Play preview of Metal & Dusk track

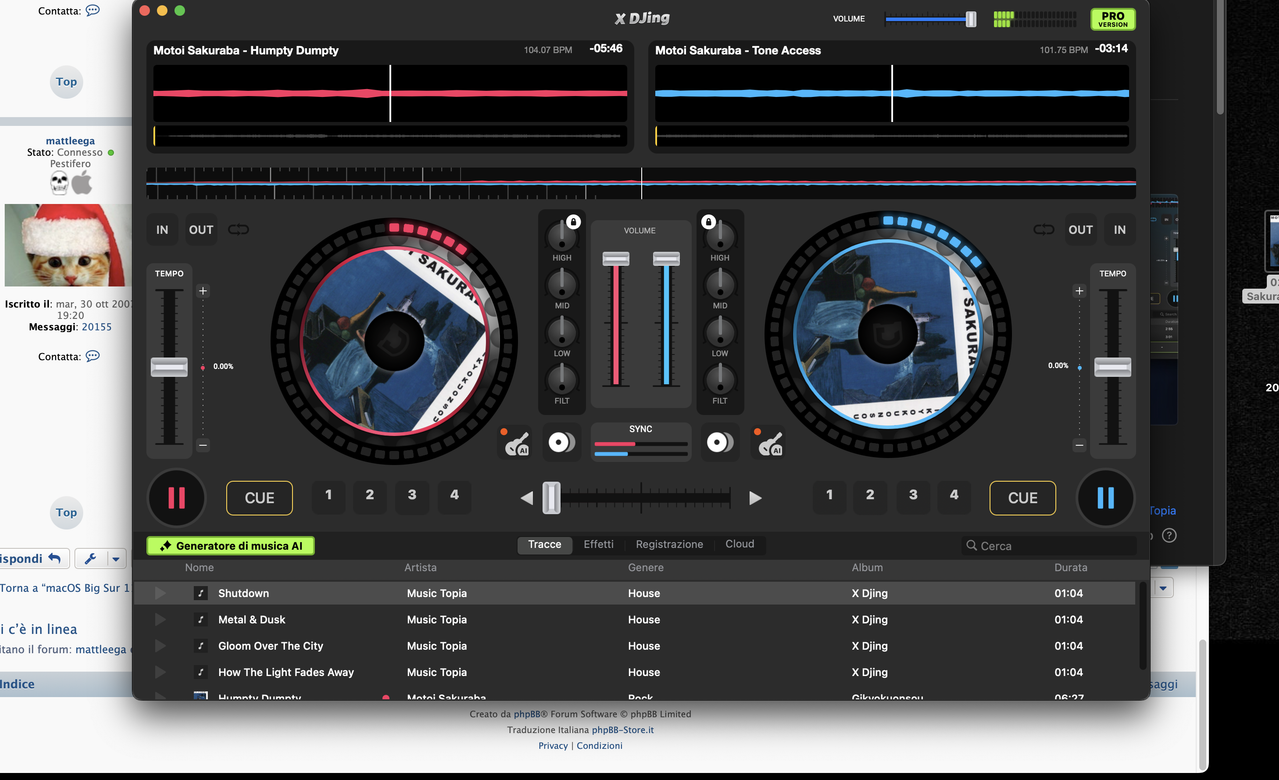(x=160, y=619)
